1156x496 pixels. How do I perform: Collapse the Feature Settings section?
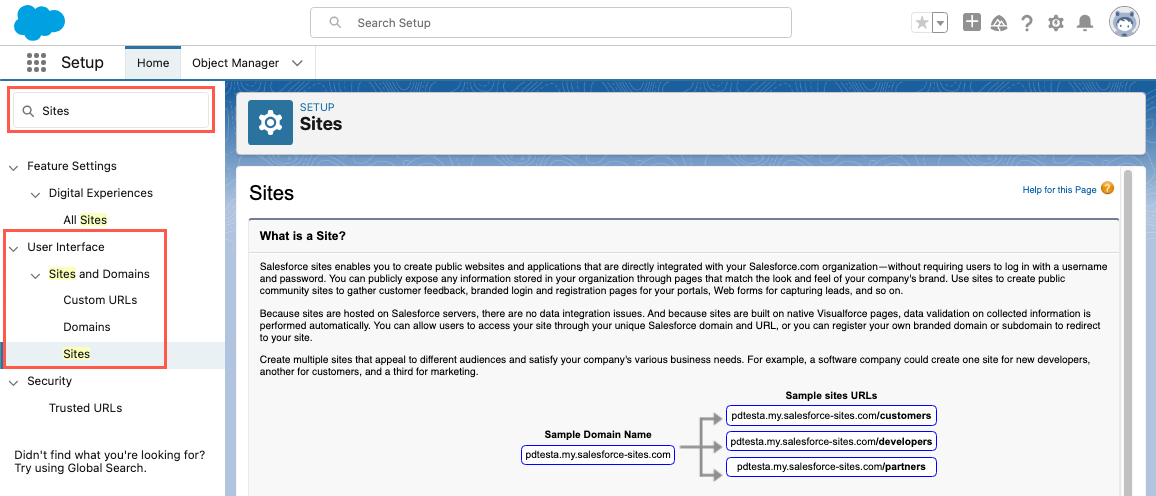(14, 166)
